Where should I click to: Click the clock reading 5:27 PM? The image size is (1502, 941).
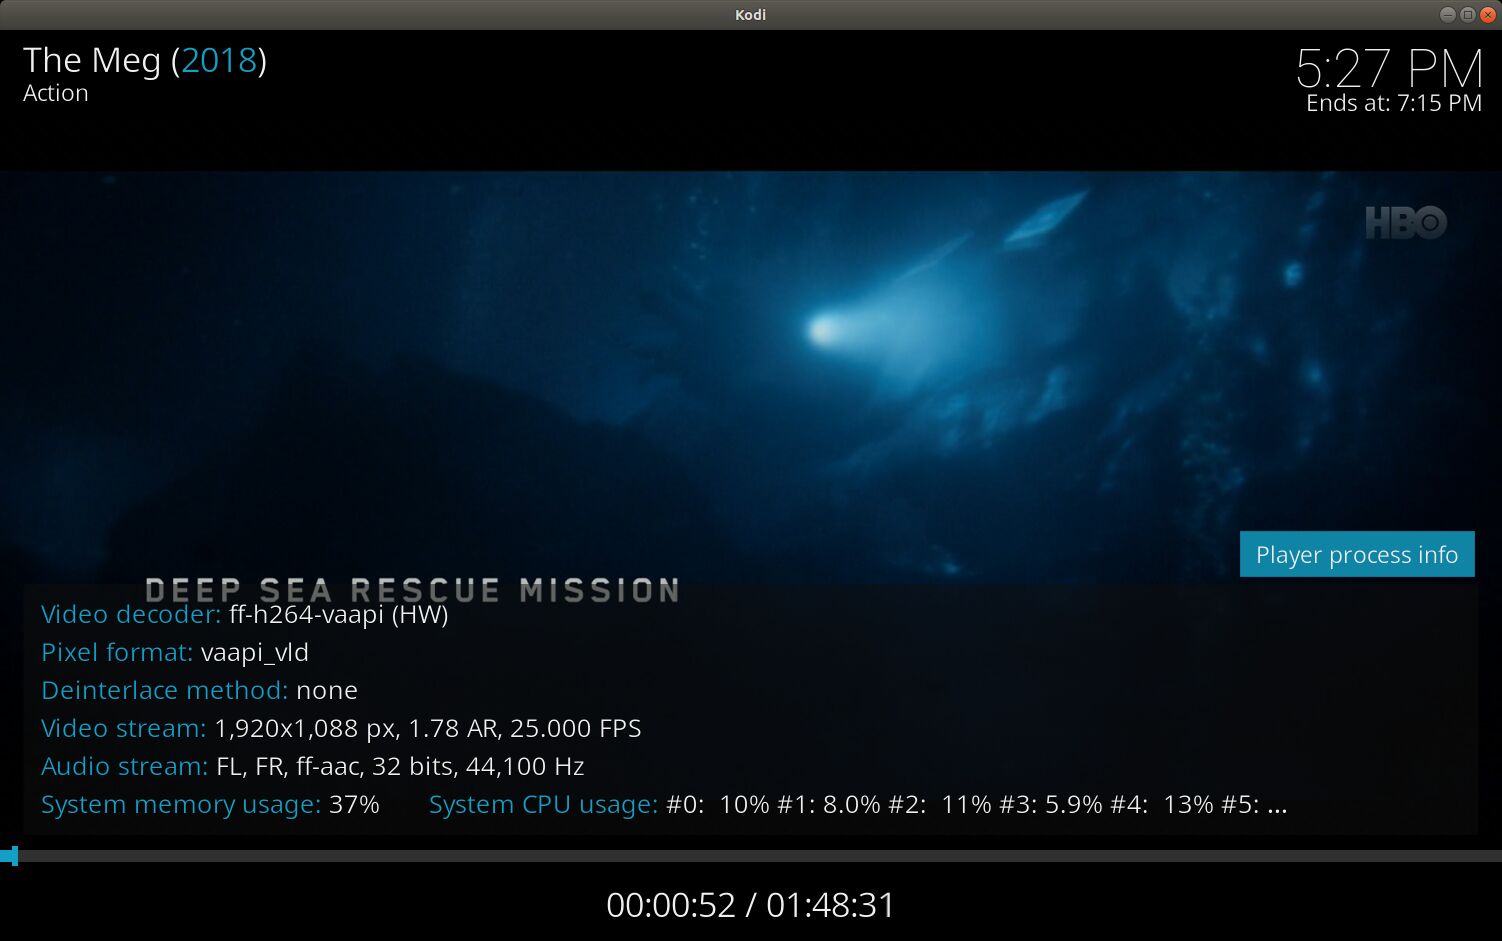[x=1388, y=68]
